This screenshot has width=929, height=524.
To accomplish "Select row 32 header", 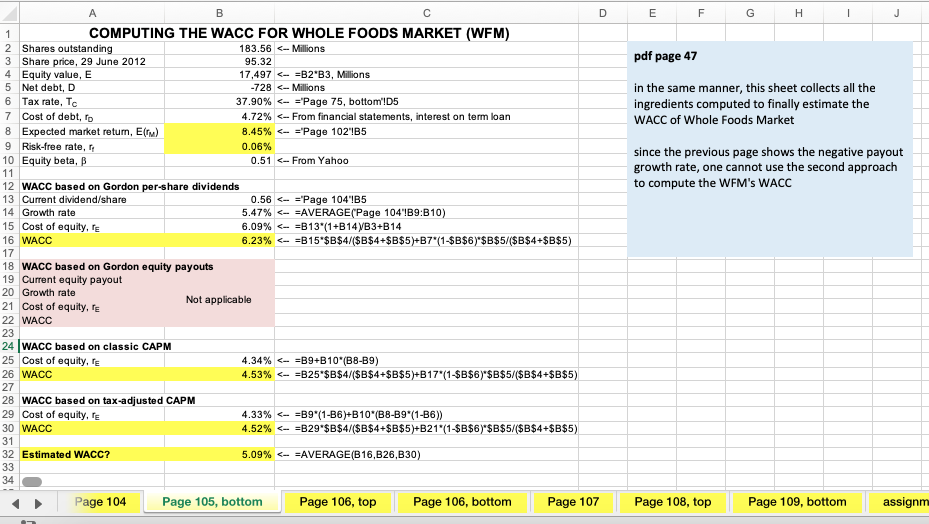I will [x=8, y=454].
